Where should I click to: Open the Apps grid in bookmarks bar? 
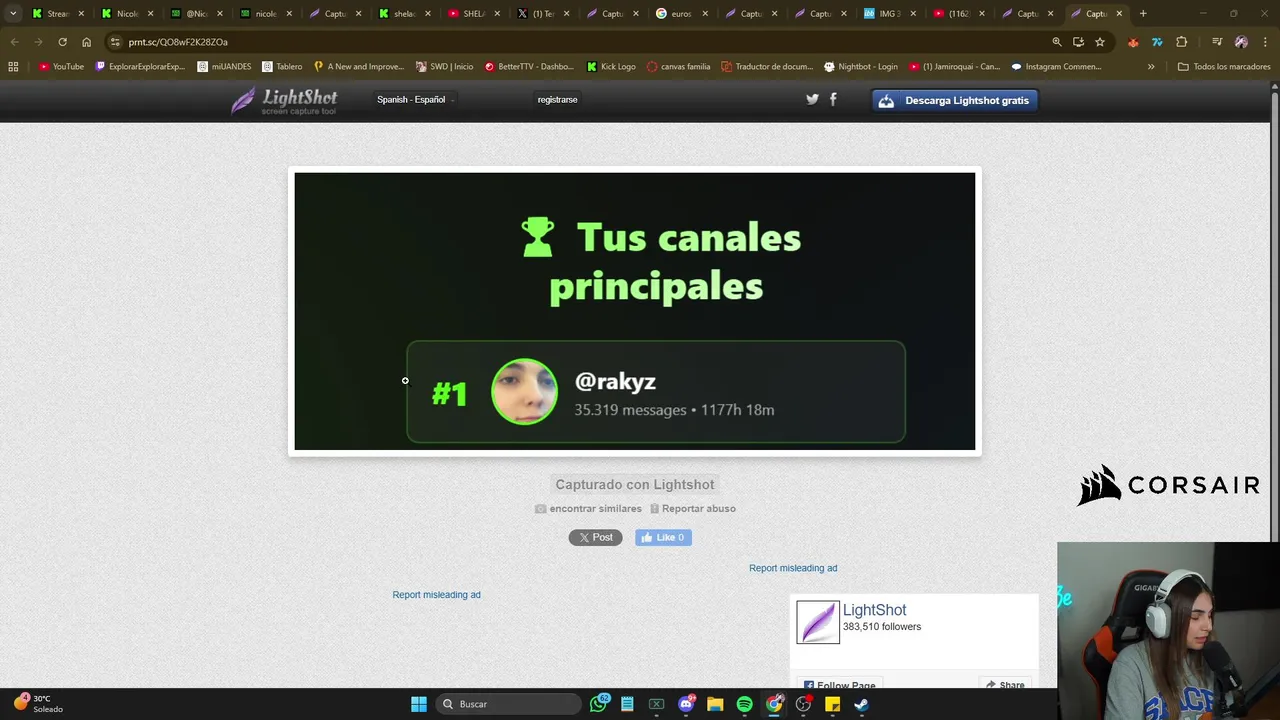click(13, 67)
